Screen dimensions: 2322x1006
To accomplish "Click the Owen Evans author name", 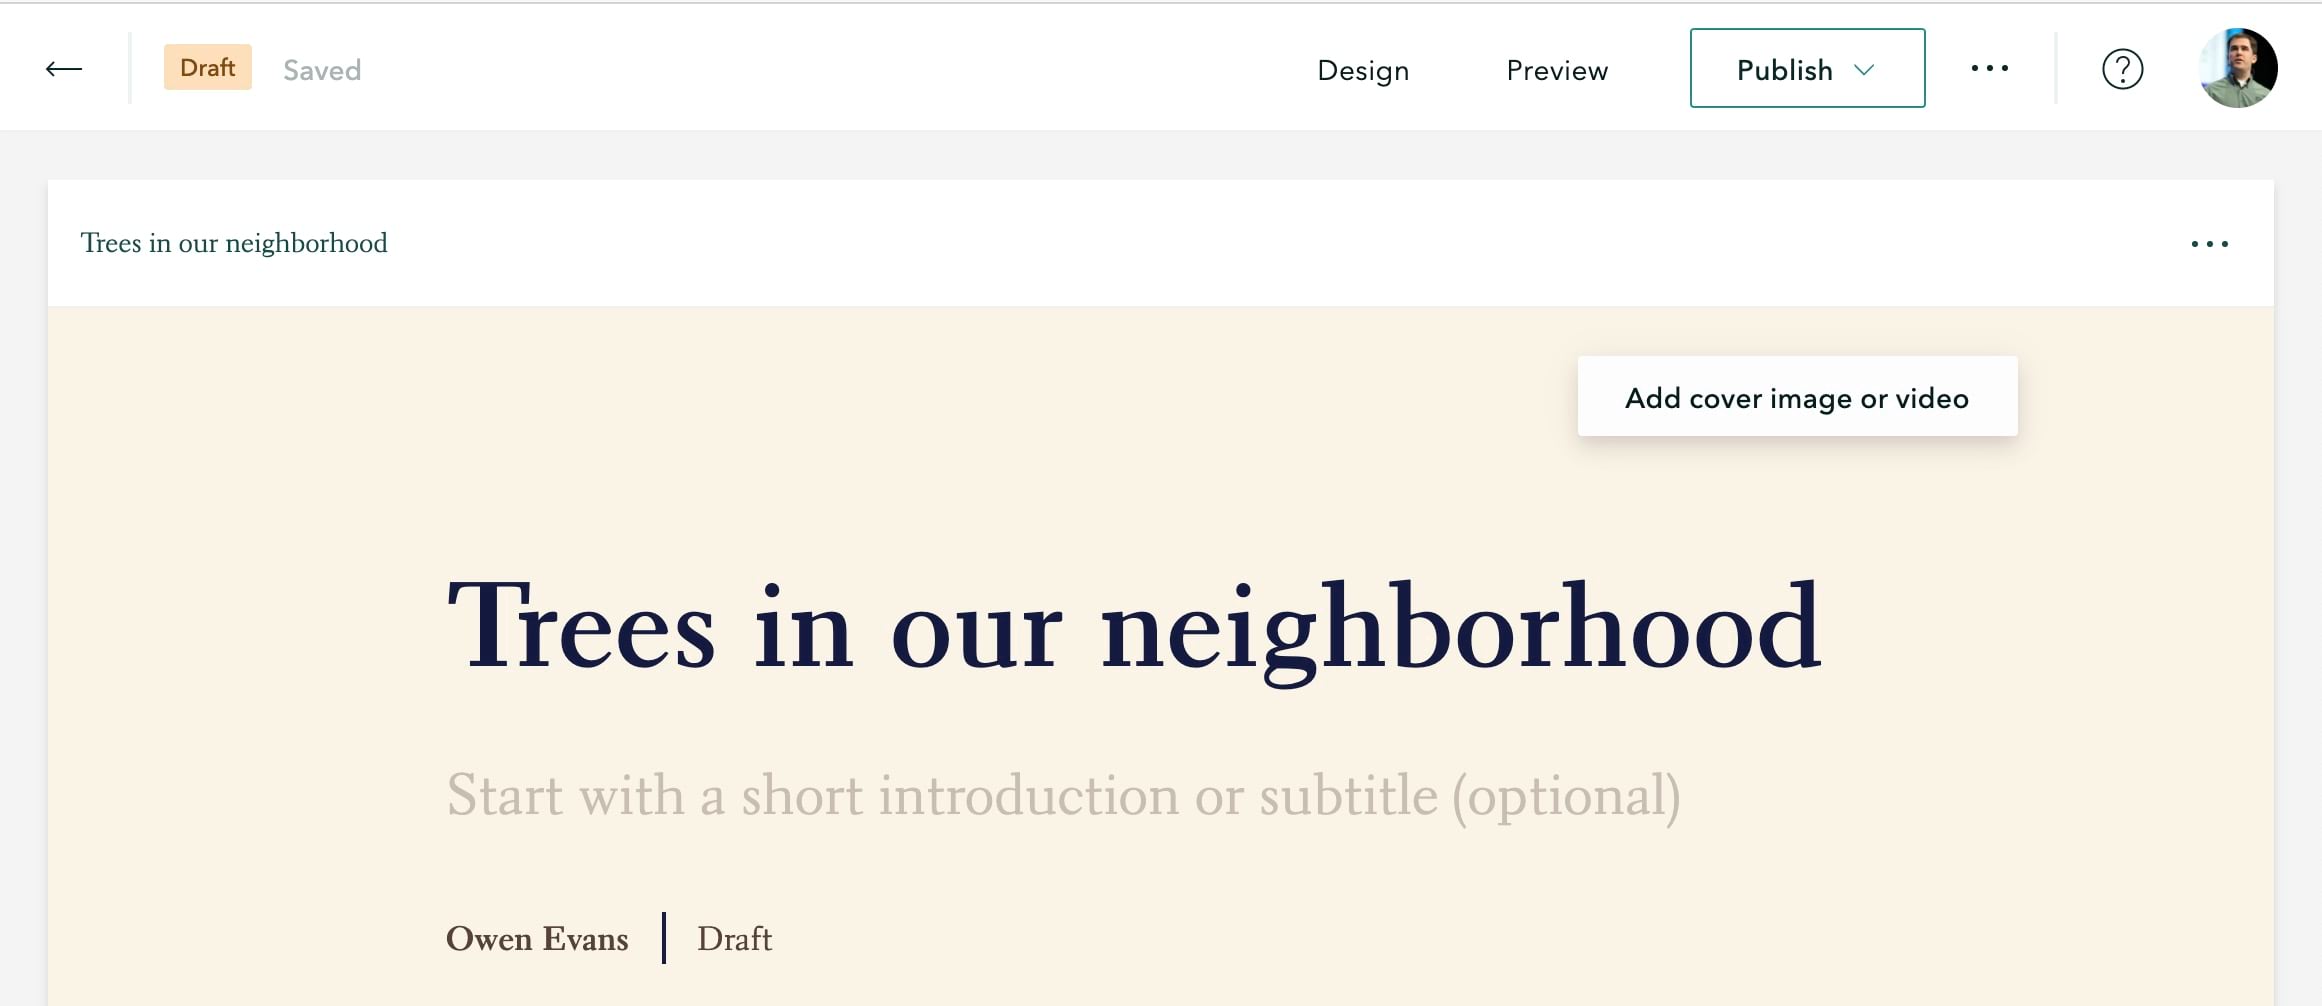I will tap(538, 938).
